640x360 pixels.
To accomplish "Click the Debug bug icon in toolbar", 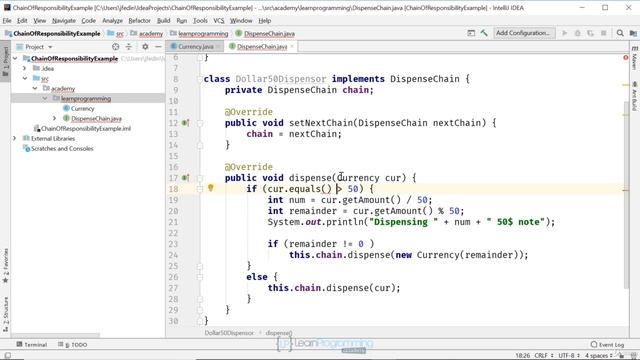I will pos(577,33).
